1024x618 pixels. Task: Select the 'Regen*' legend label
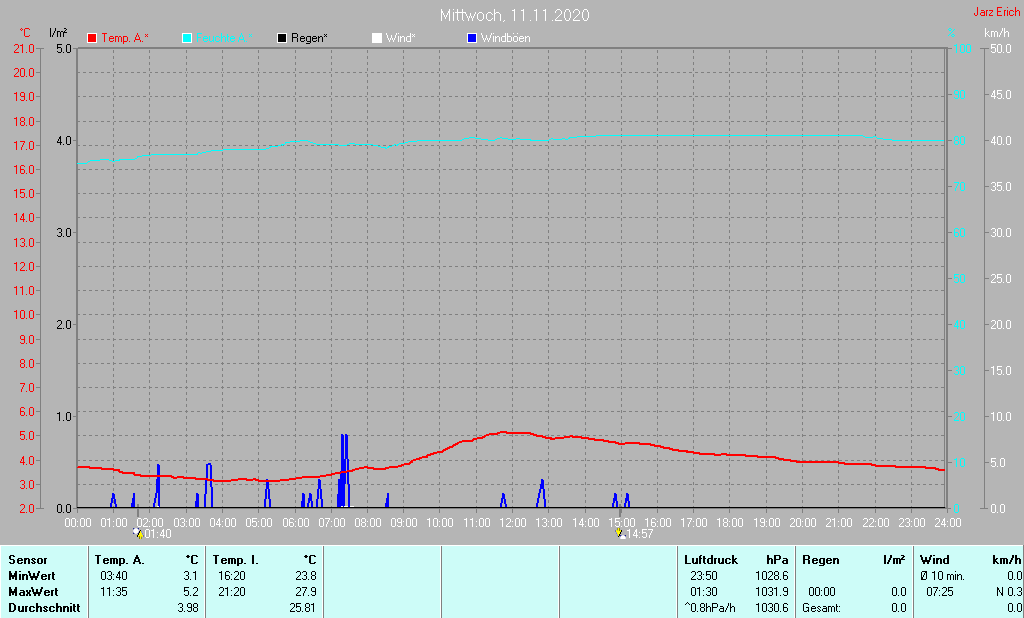[309, 38]
